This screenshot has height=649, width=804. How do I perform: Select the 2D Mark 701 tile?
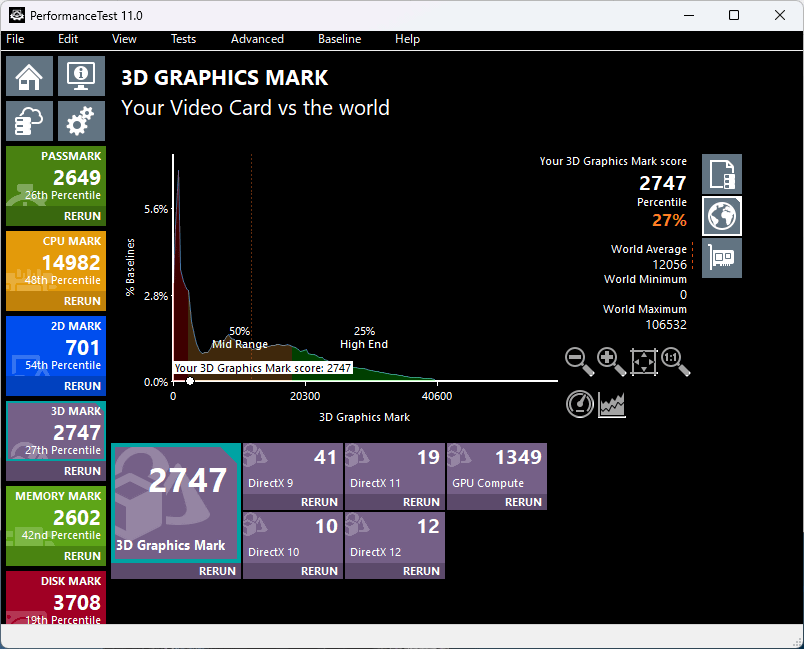coord(56,348)
